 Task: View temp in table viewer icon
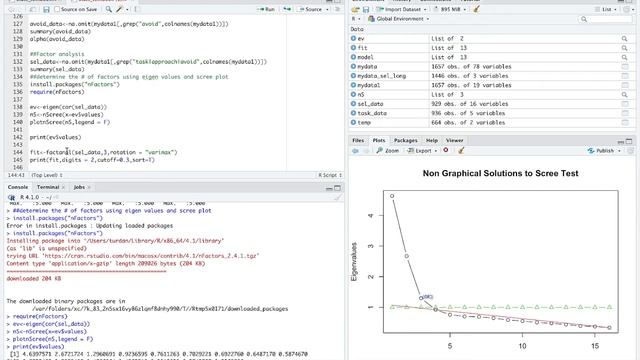624,122
